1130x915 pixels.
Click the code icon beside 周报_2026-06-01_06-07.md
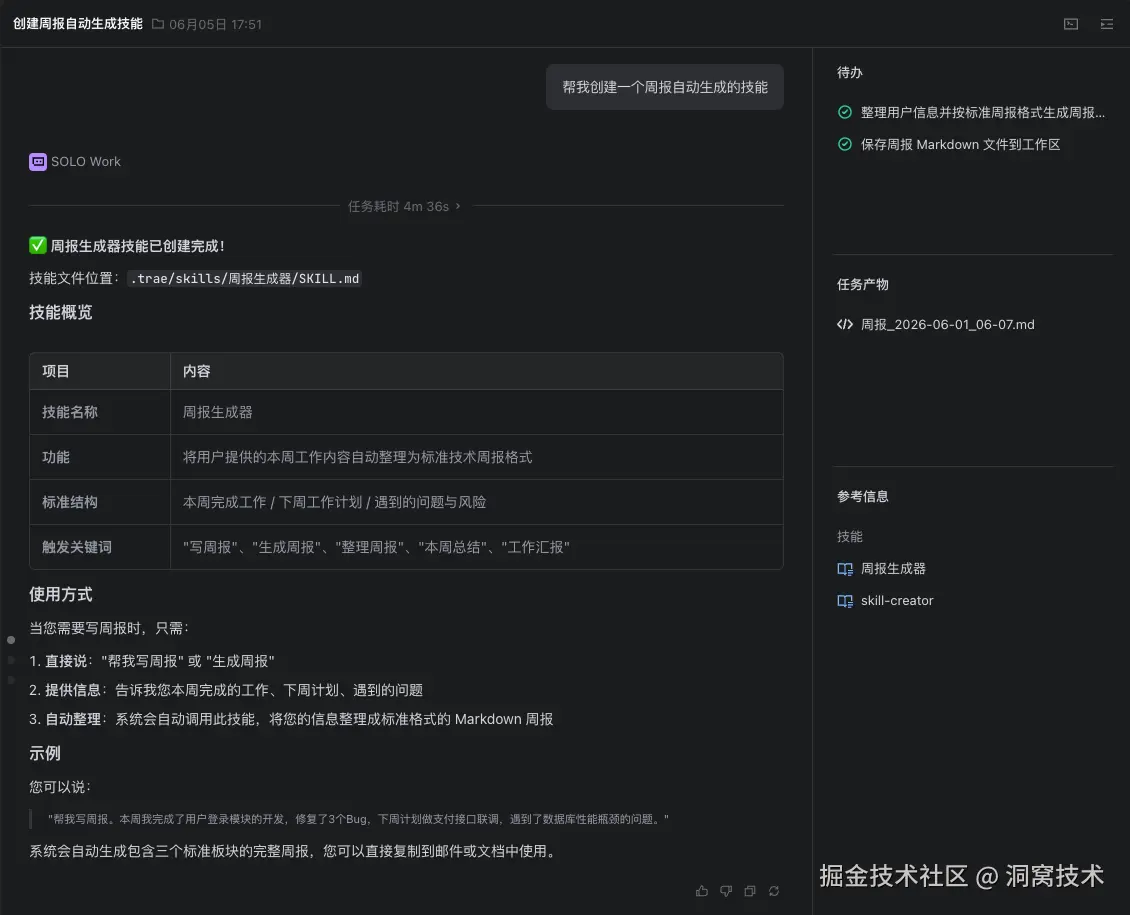click(845, 324)
